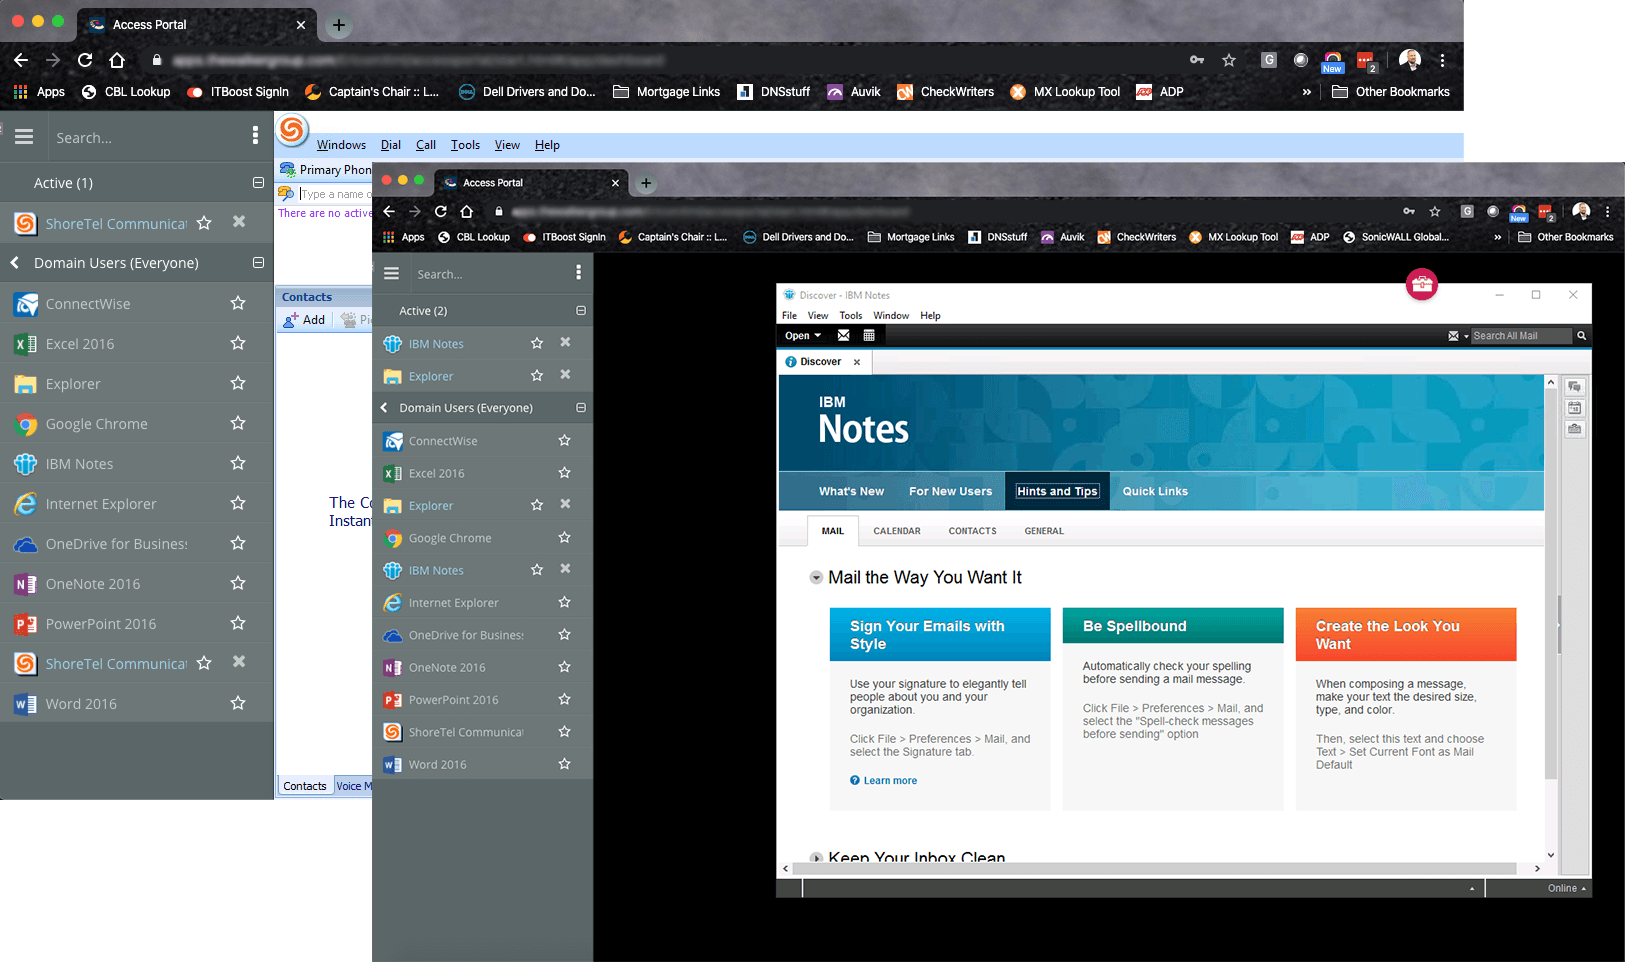Favorite PowerPoint 2016 star in front portal

(x=564, y=699)
